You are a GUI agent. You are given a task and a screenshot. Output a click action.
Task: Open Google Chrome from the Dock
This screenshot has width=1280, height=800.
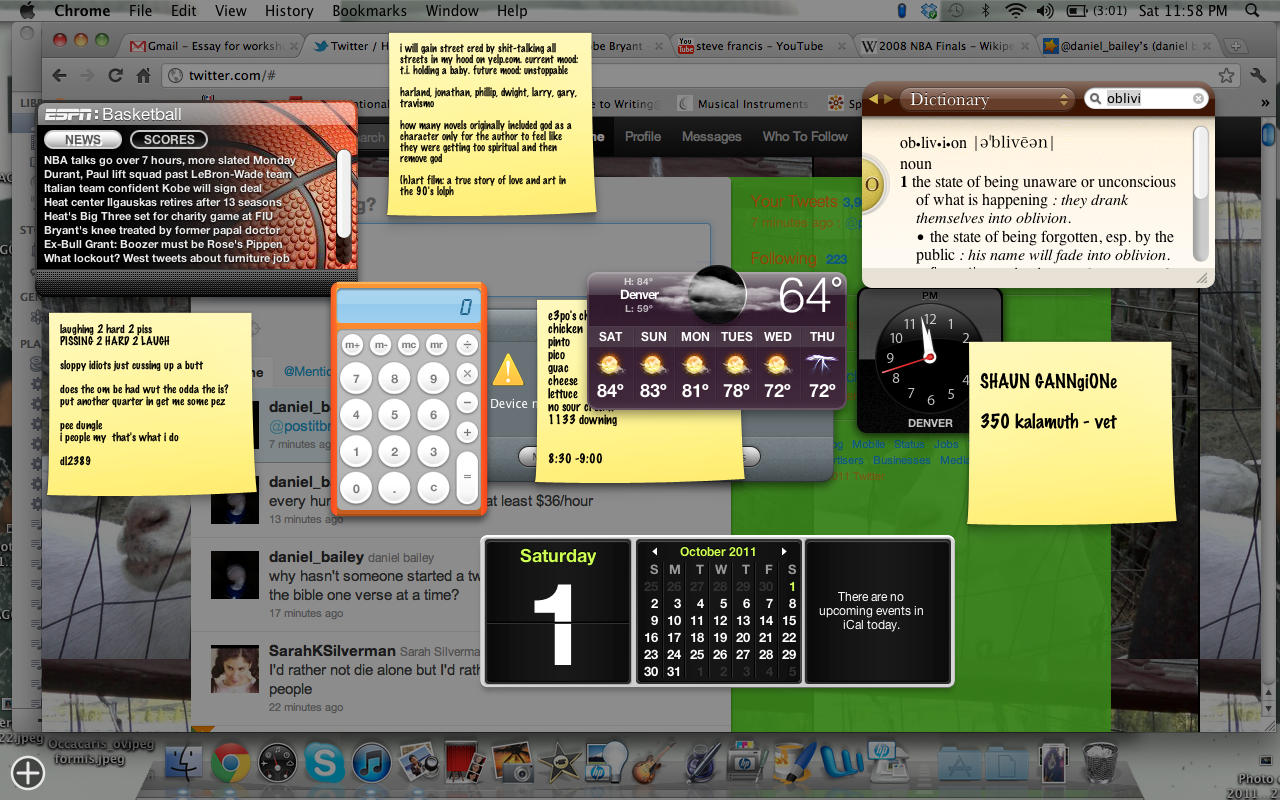pyautogui.click(x=230, y=764)
